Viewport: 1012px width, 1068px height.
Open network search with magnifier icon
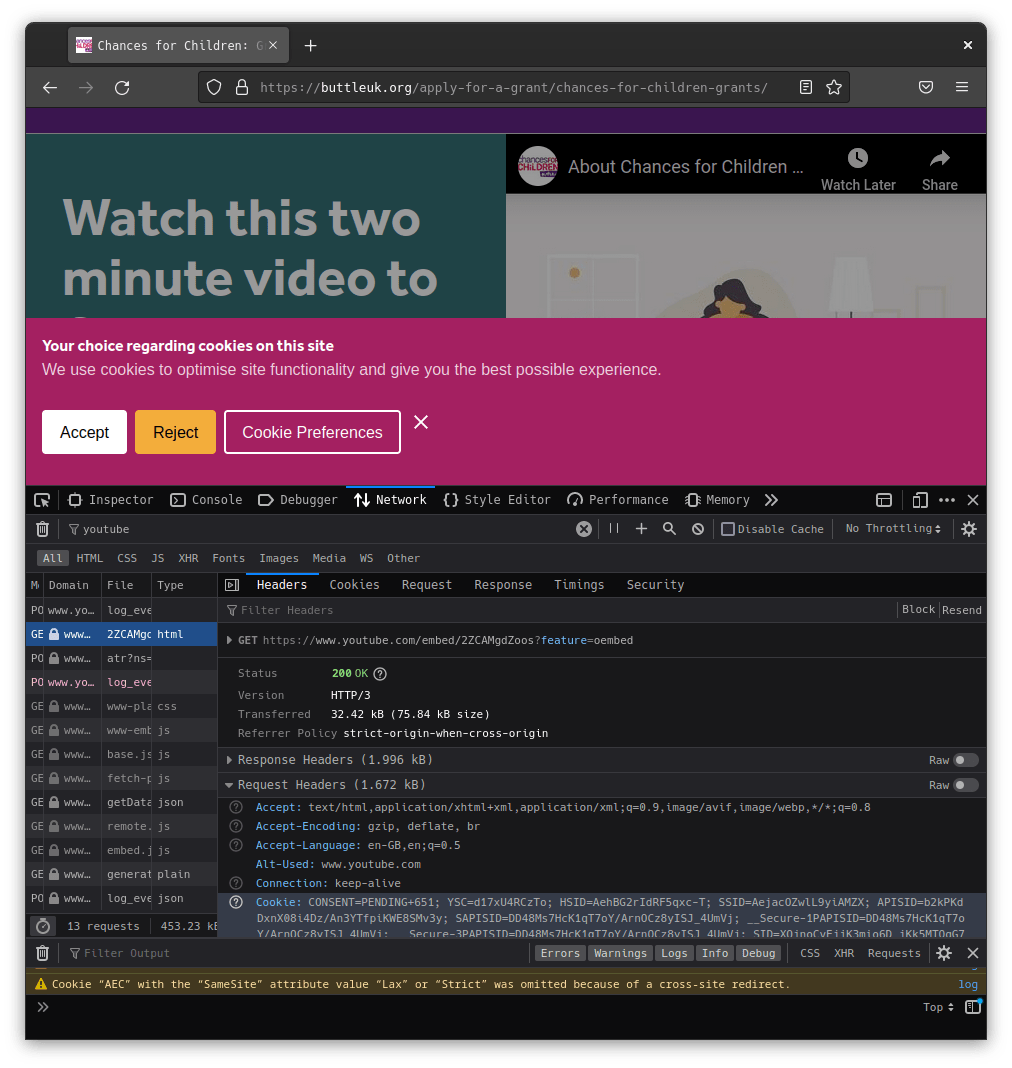(x=669, y=529)
